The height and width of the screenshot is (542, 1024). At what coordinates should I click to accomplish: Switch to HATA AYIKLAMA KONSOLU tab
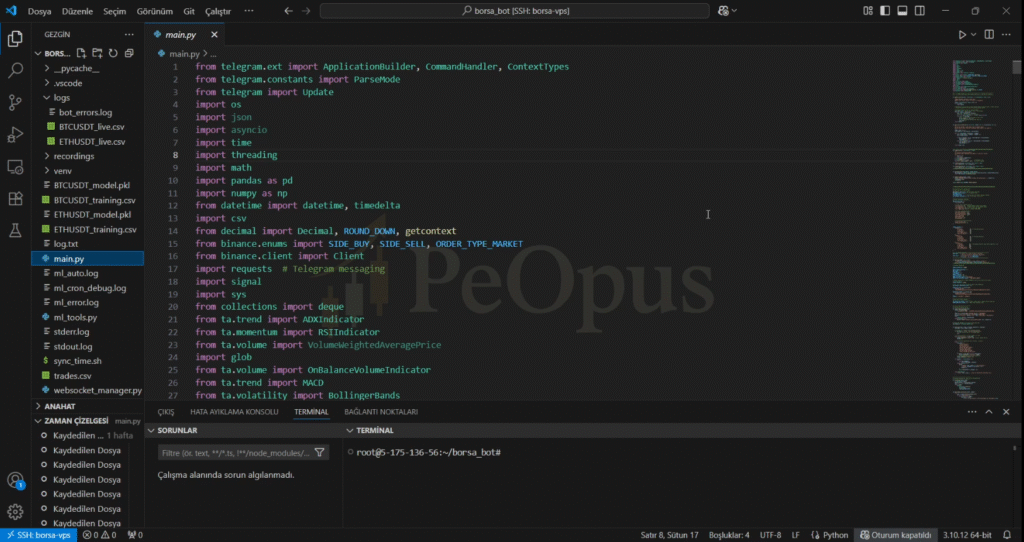pyautogui.click(x=233, y=411)
